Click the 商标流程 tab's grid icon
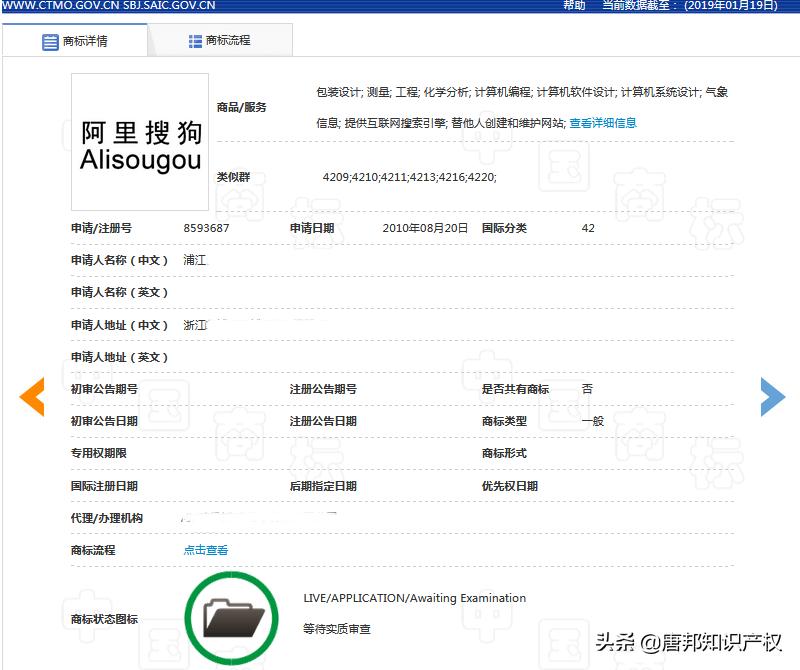Screen dimensions: 800x670 [193, 40]
